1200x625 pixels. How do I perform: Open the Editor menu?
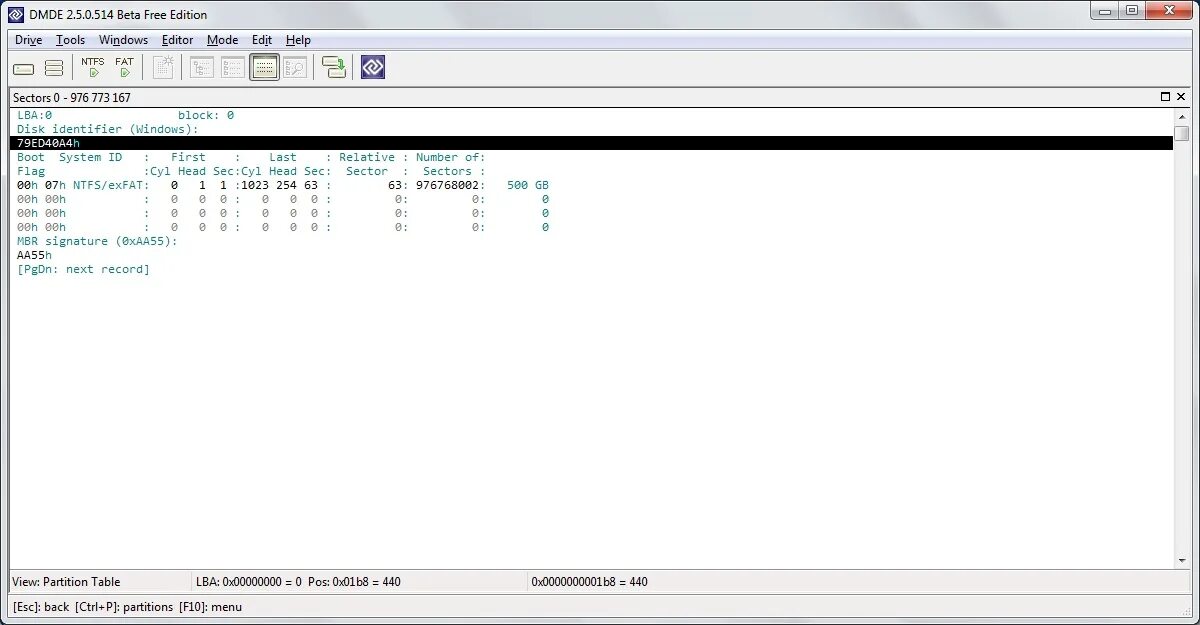click(177, 40)
